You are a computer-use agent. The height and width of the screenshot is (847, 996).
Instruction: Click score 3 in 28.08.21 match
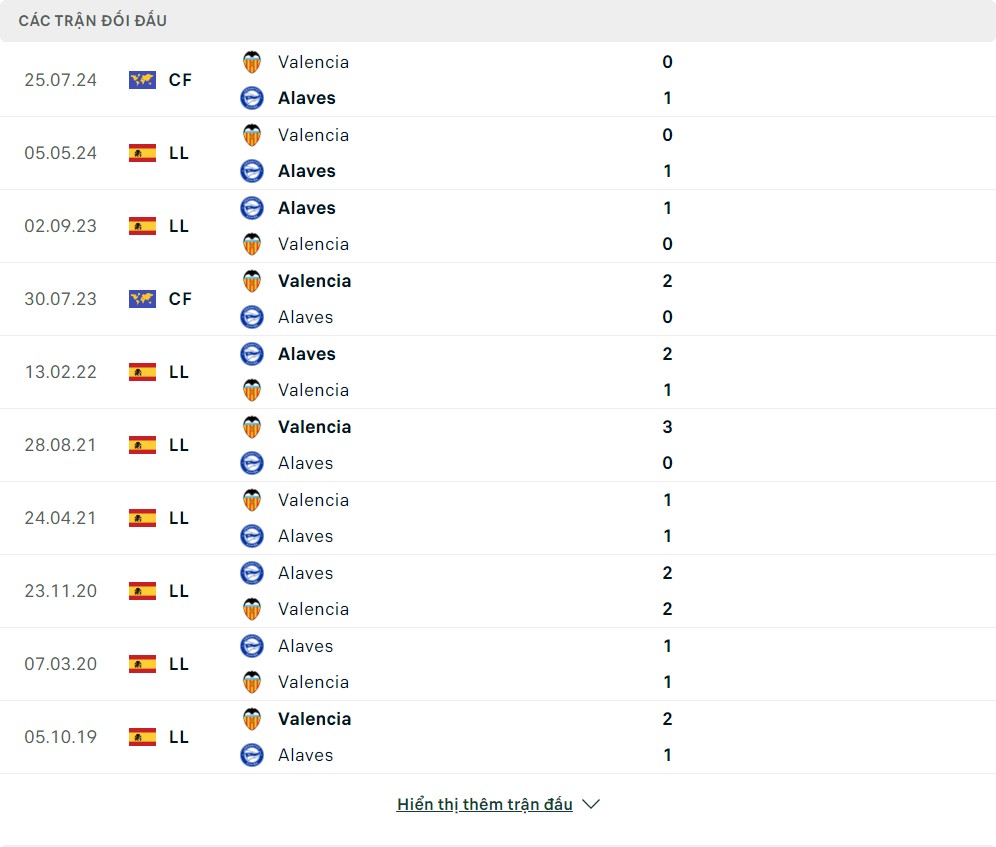pyautogui.click(x=667, y=427)
